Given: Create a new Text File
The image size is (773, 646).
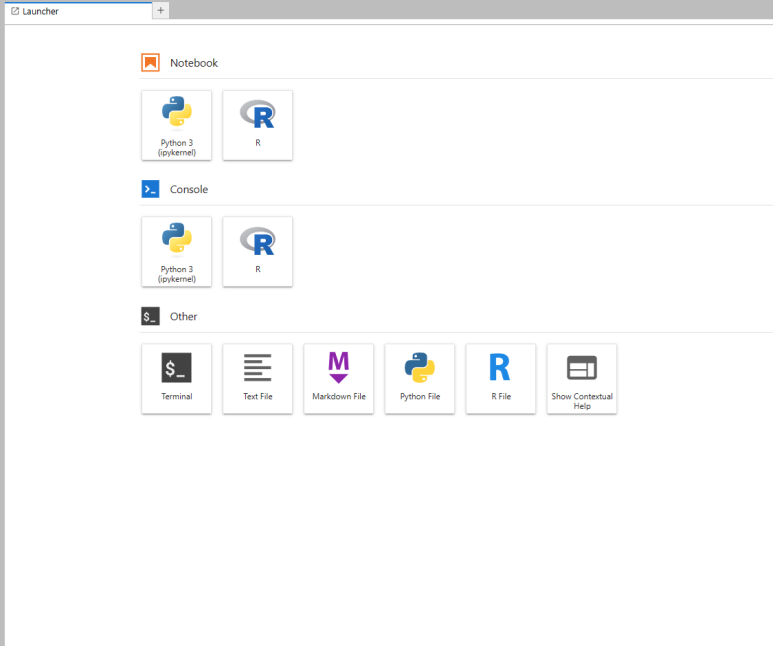Looking at the screenshot, I should pos(257,379).
